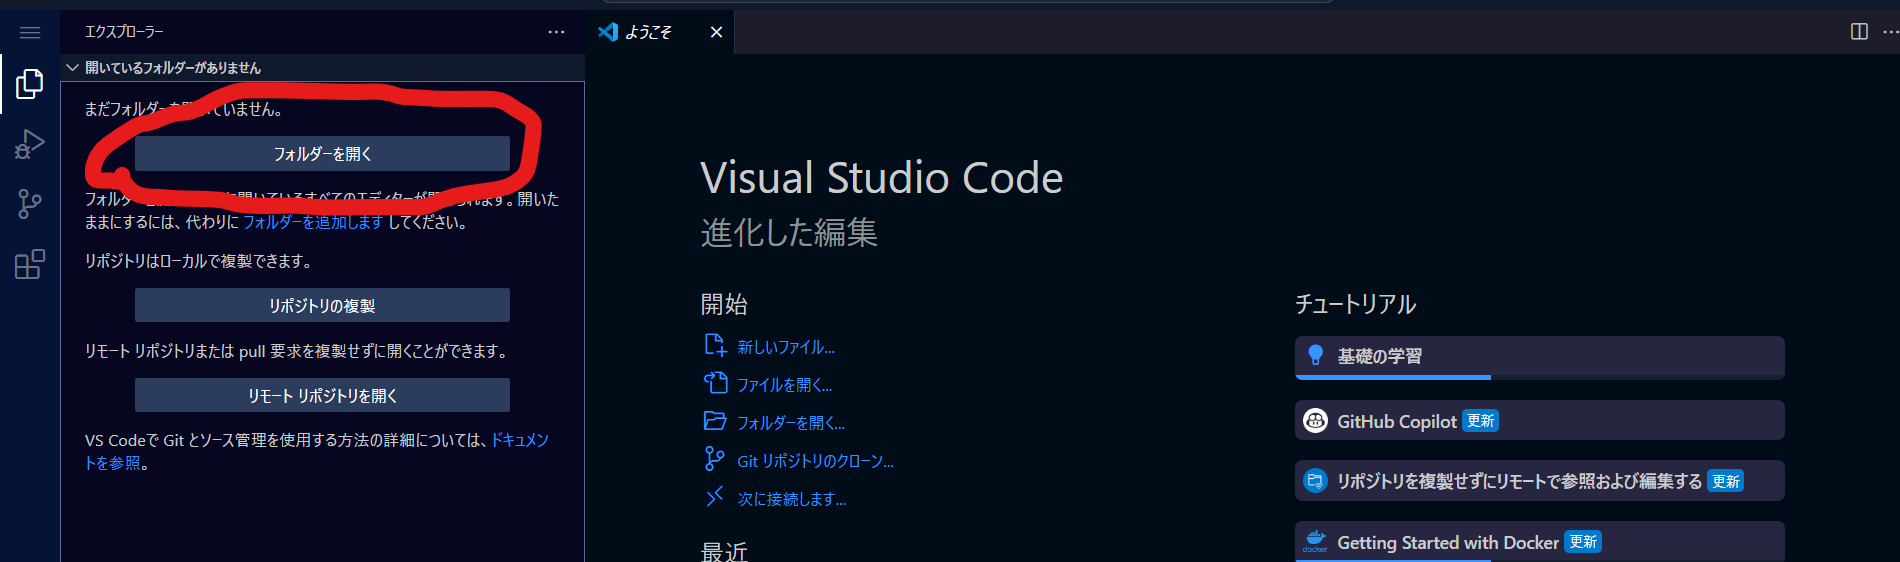The image size is (1900, 562).
Task: Click the Git リポジトリのクローン... link
Action: [815, 461]
